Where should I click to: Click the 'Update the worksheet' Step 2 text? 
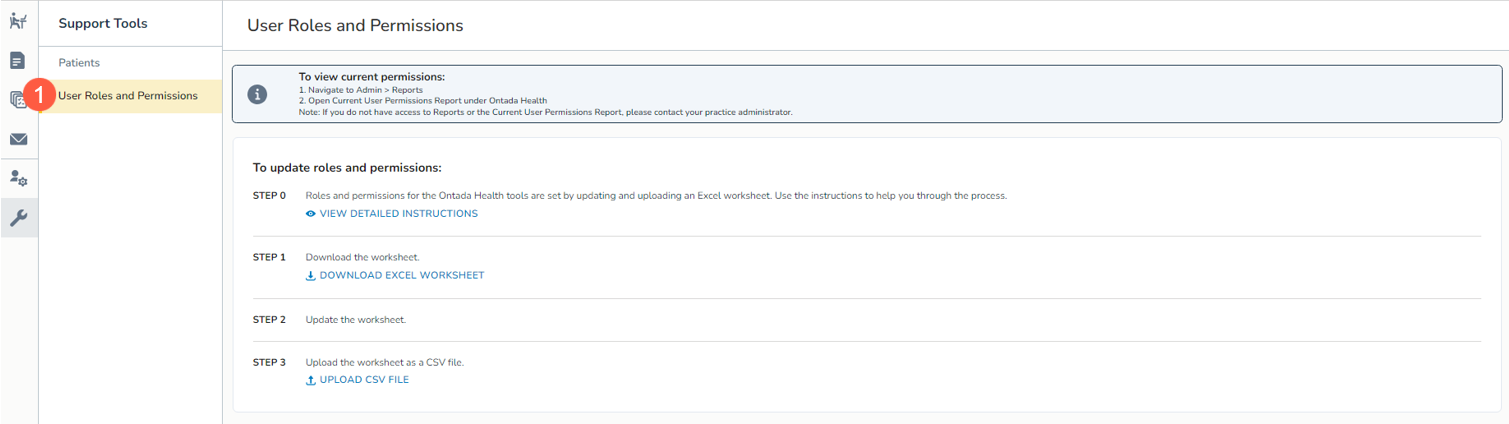pos(355,320)
